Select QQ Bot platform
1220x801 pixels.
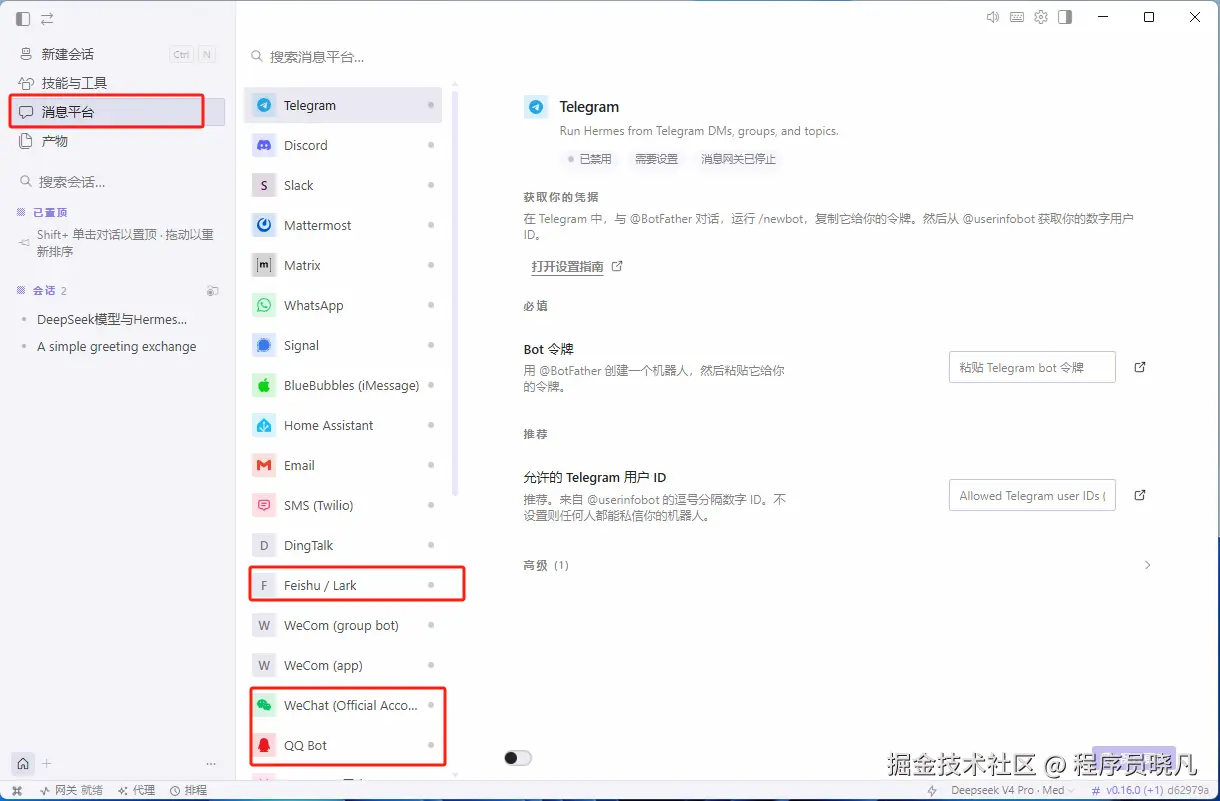343,745
